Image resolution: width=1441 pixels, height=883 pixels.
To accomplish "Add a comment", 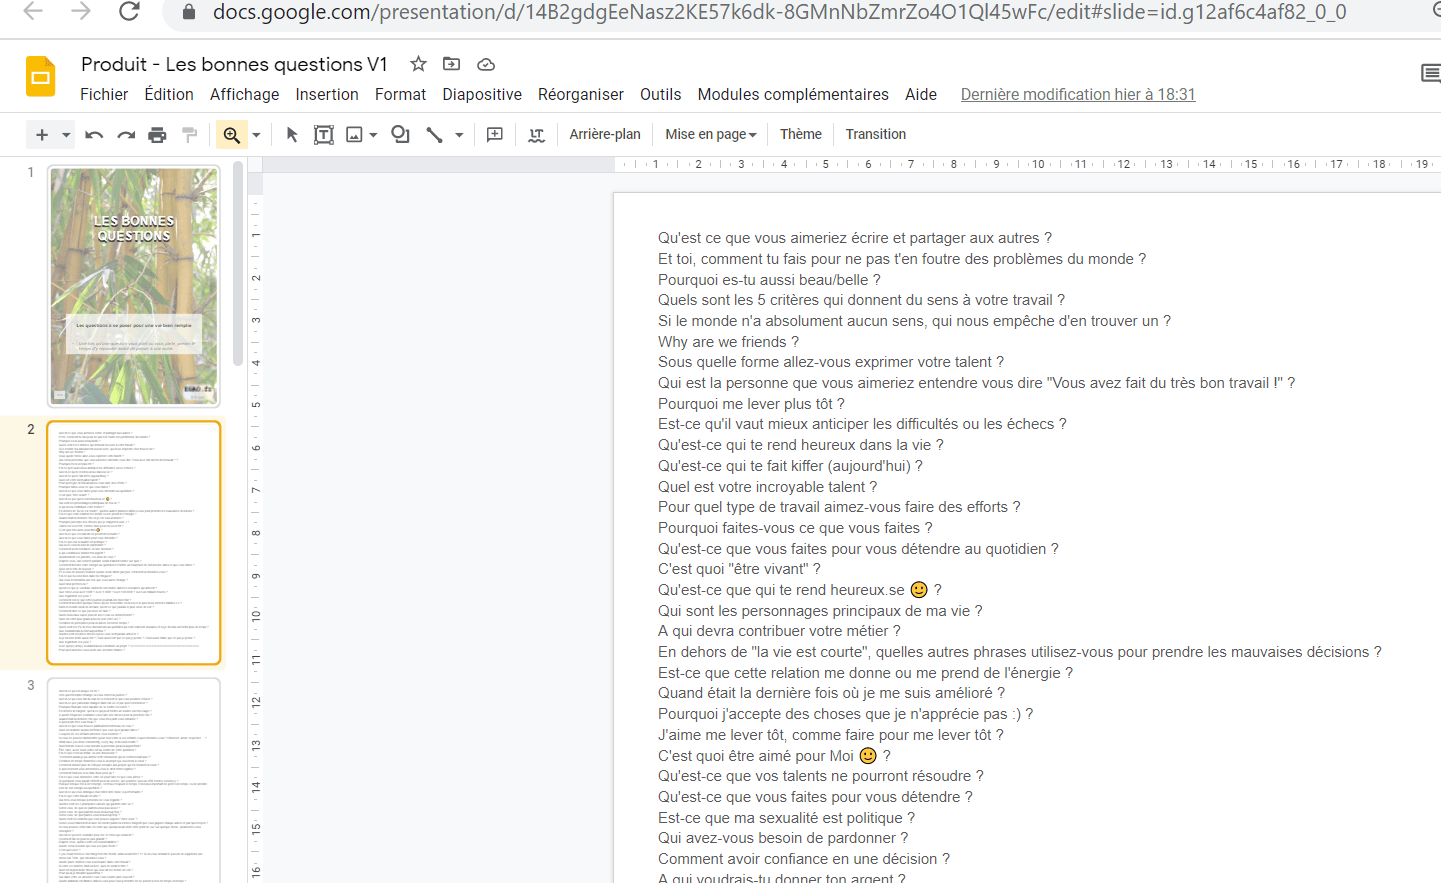I will pyautogui.click(x=494, y=134).
